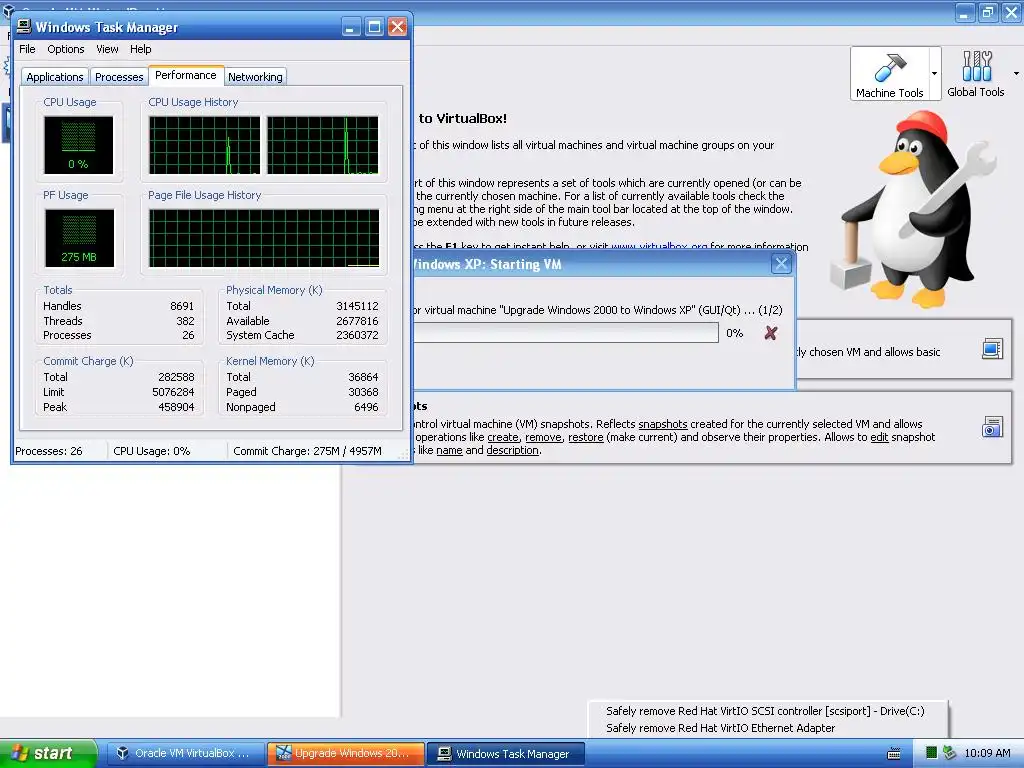Select the Performance tab
1024x768 pixels.
coord(186,75)
